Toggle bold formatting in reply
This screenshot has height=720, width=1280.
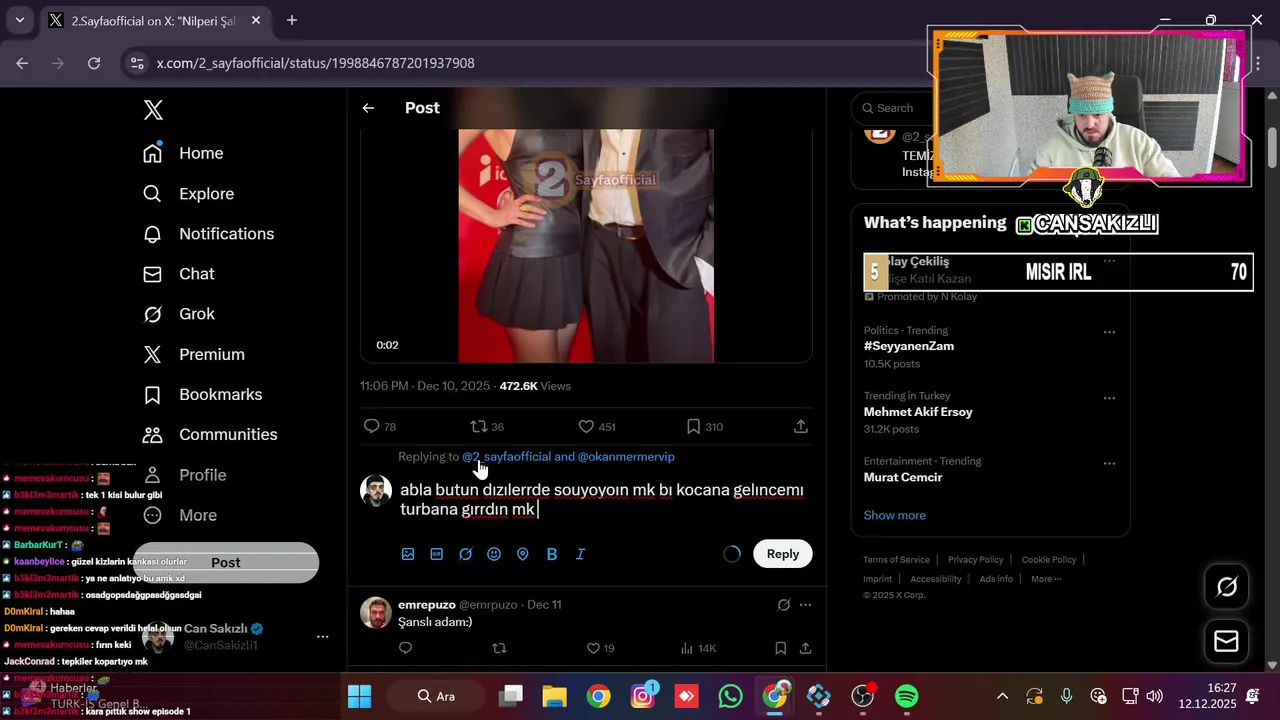(x=551, y=554)
